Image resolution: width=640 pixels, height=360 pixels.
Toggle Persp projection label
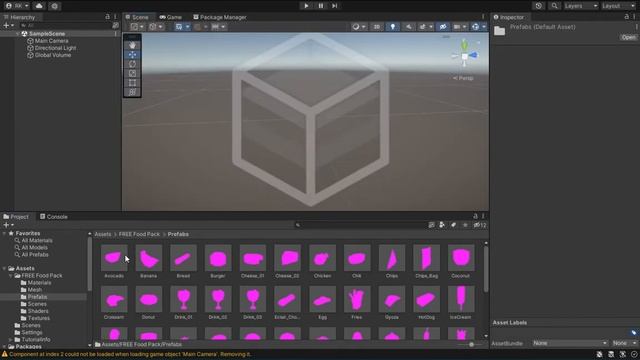(463, 78)
